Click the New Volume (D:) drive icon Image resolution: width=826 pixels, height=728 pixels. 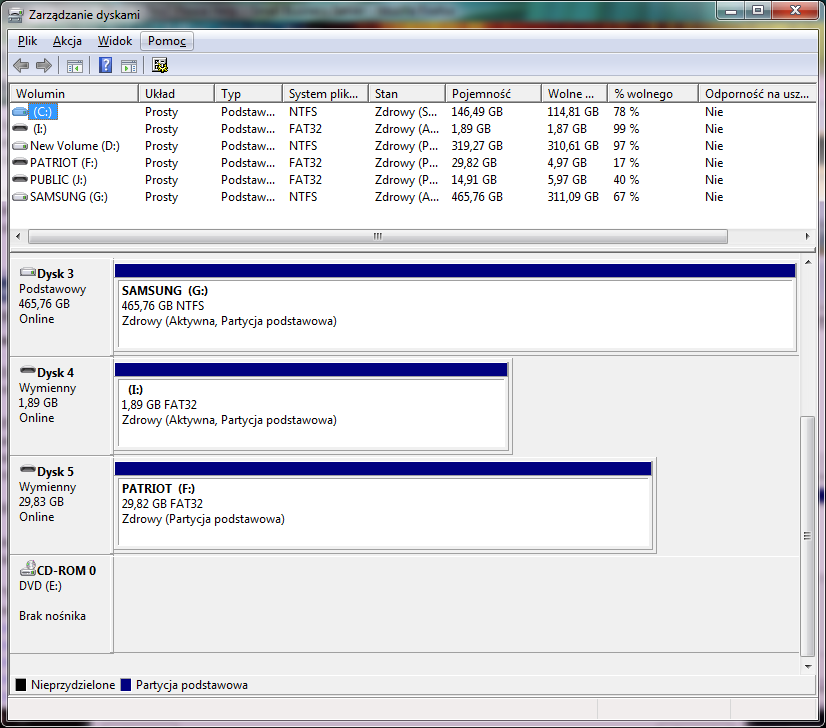click(20, 145)
